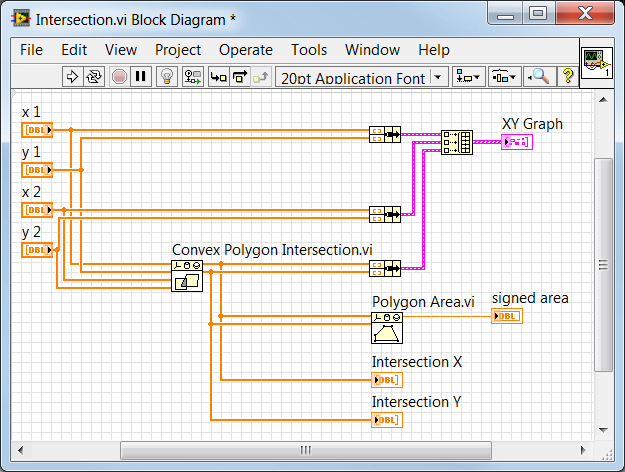This screenshot has width=625, height=472.
Task: Select the Intersection Y indicator terminal
Action: pos(387,420)
